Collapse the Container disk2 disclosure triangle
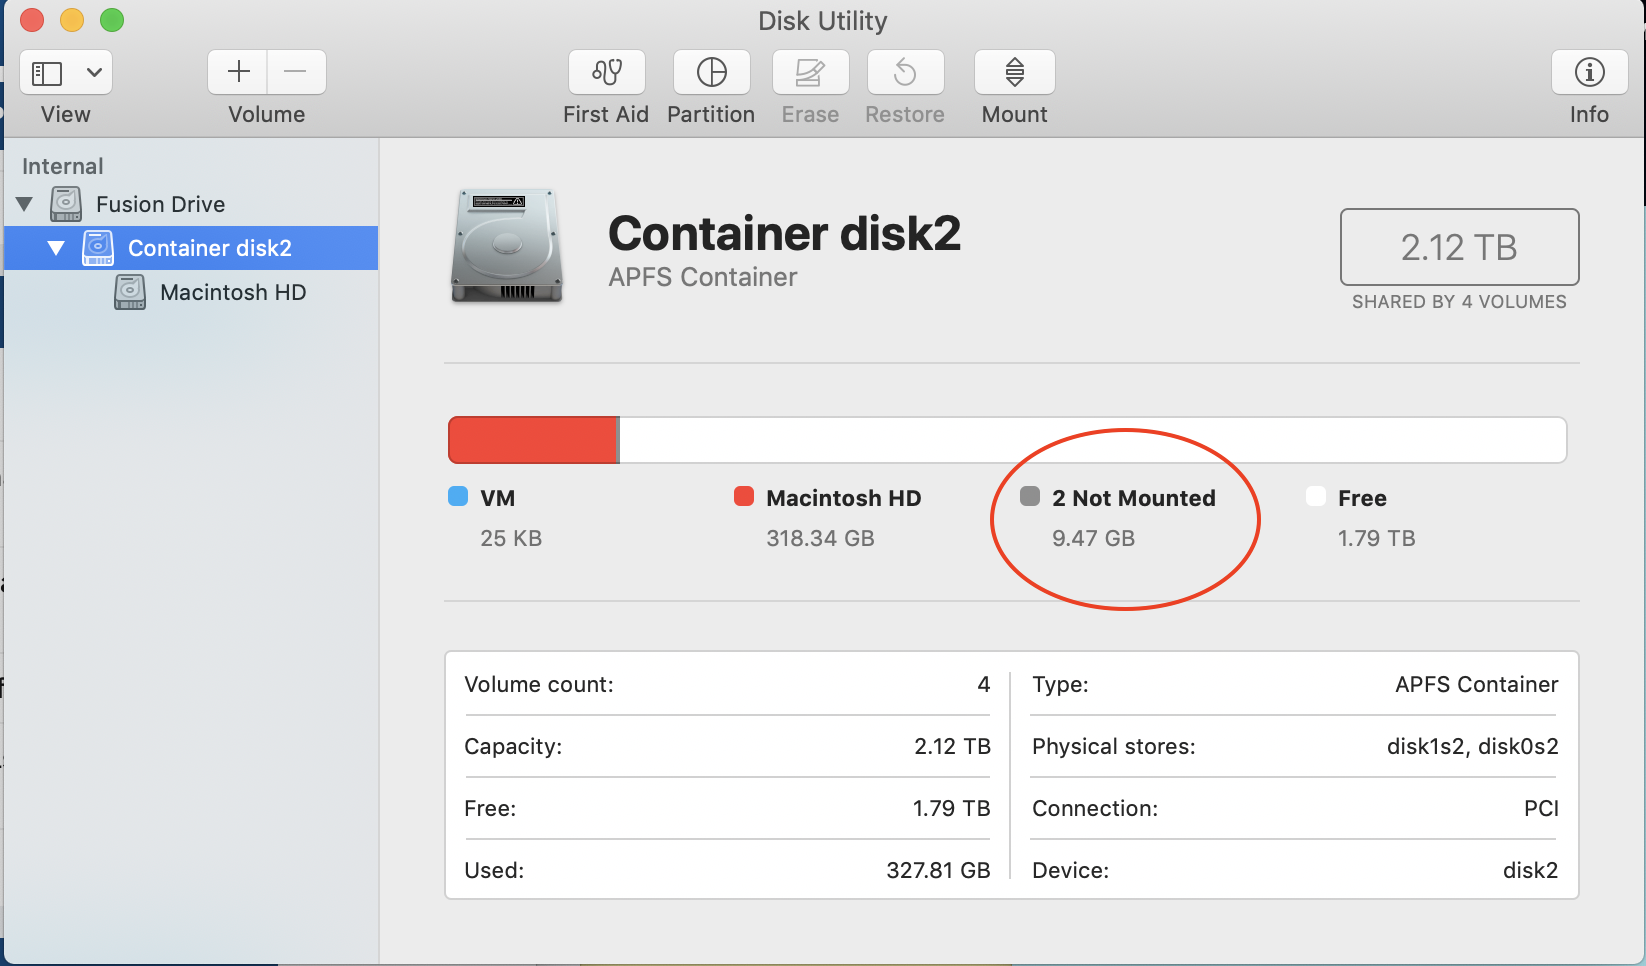 click(56, 248)
